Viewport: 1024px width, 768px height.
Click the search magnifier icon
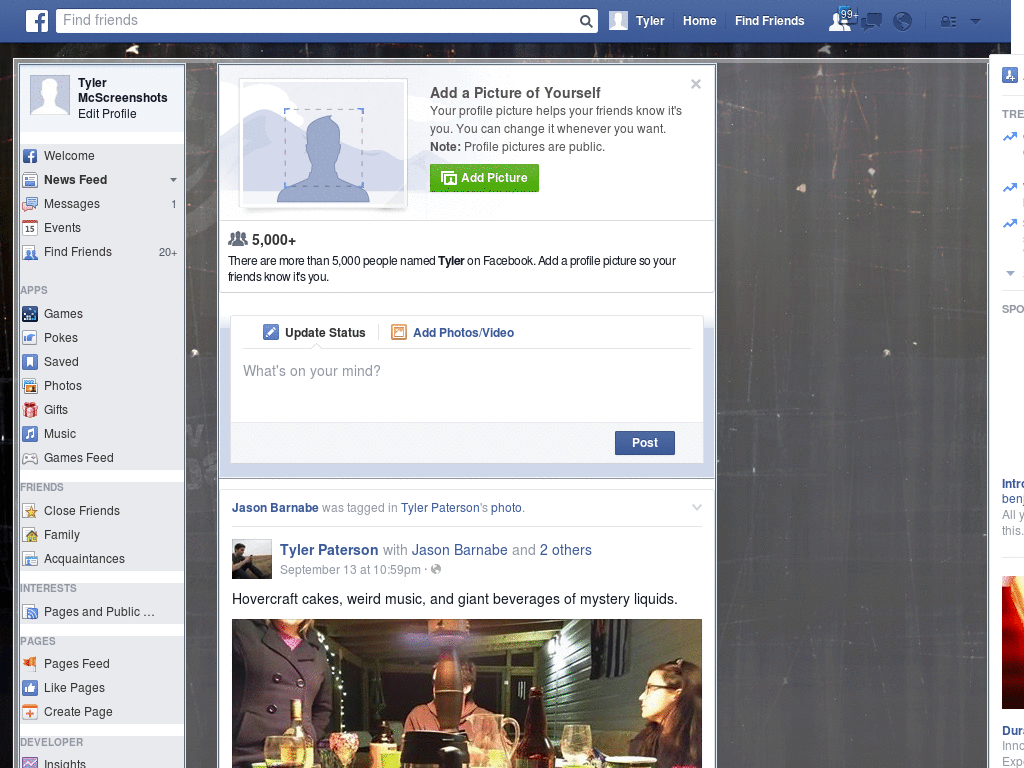click(x=586, y=21)
